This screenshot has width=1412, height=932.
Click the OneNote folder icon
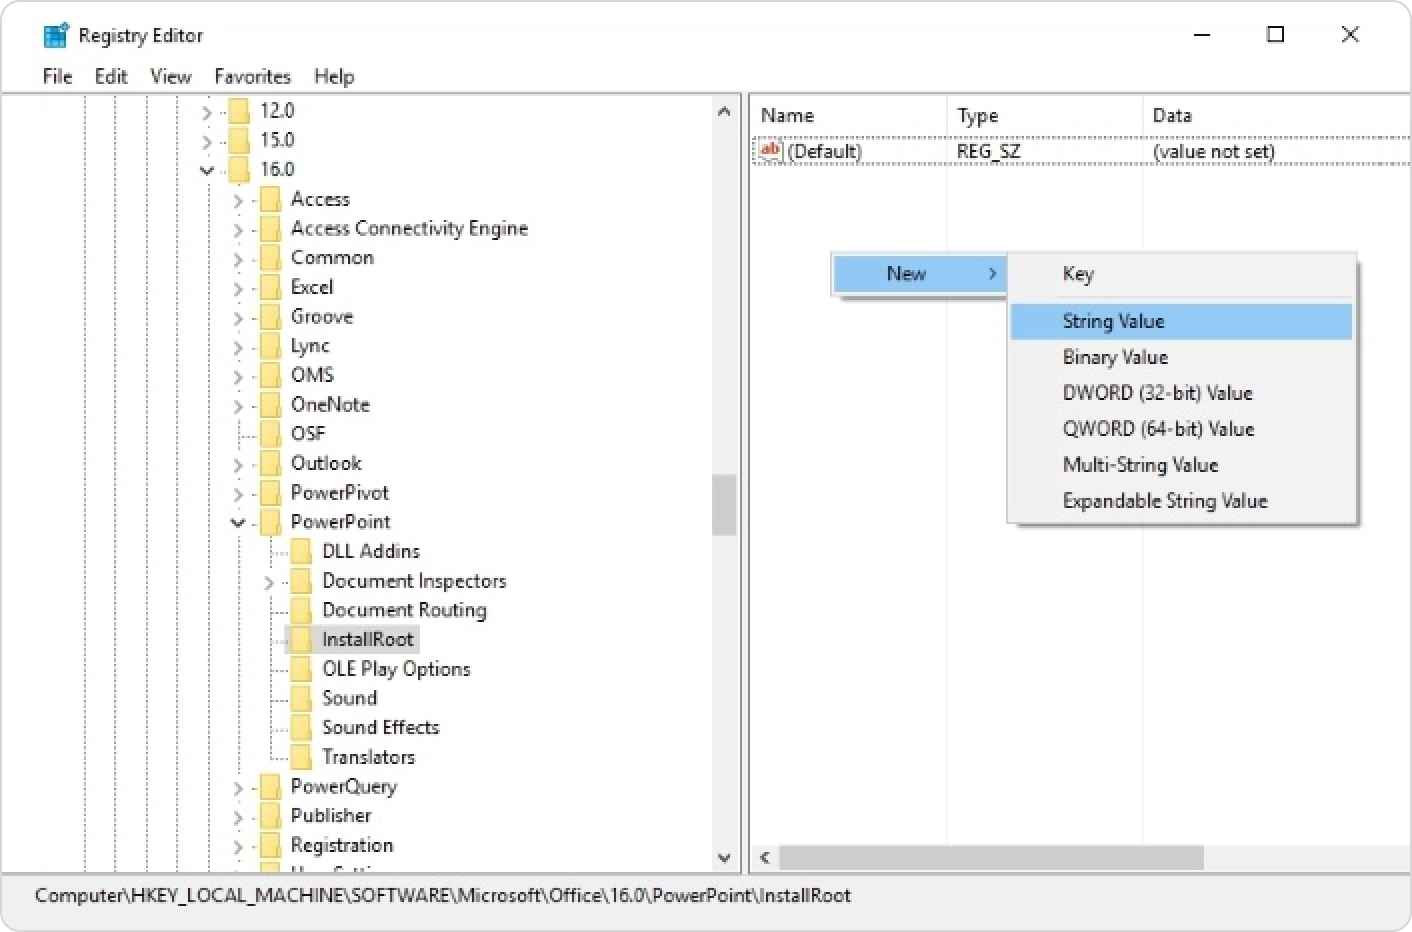click(x=269, y=405)
